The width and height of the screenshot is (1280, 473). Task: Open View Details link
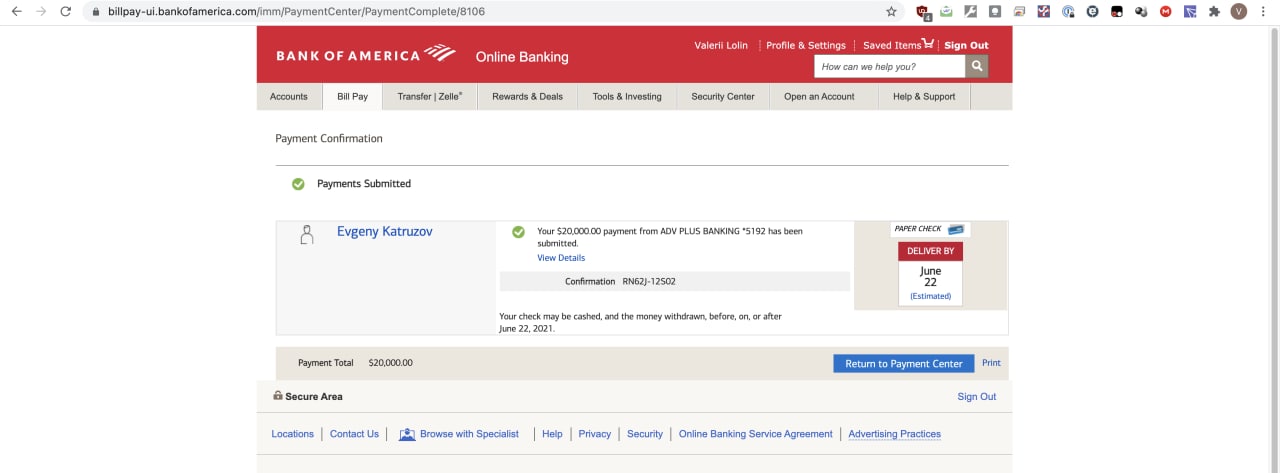coord(561,258)
